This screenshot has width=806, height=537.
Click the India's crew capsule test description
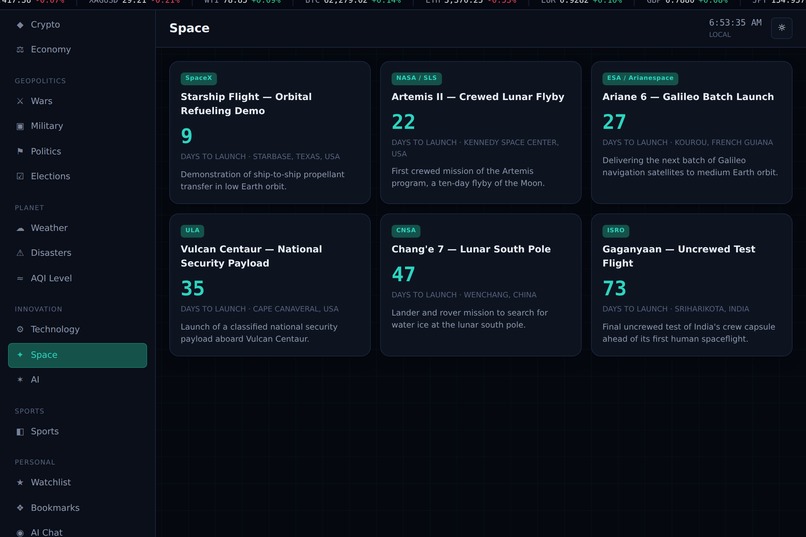[688, 332]
